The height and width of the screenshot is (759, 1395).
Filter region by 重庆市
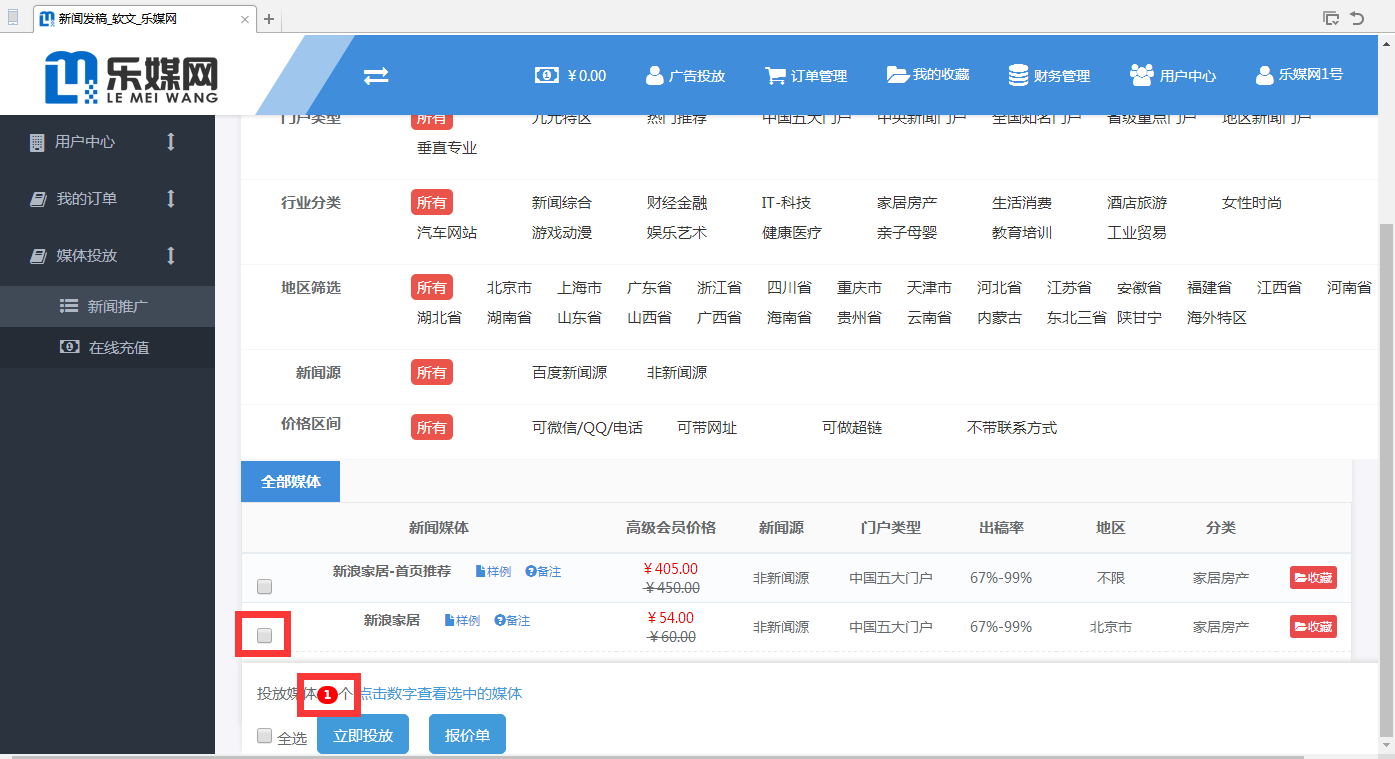859,288
